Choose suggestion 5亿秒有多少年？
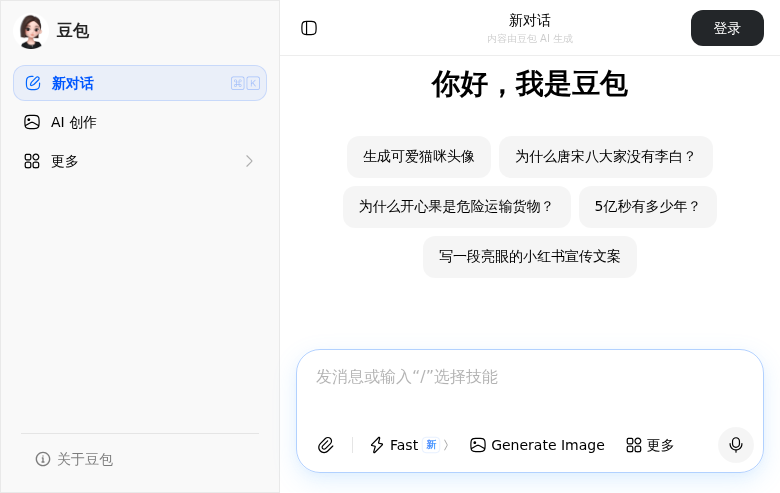This screenshot has height=493, width=780. click(x=648, y=206)
